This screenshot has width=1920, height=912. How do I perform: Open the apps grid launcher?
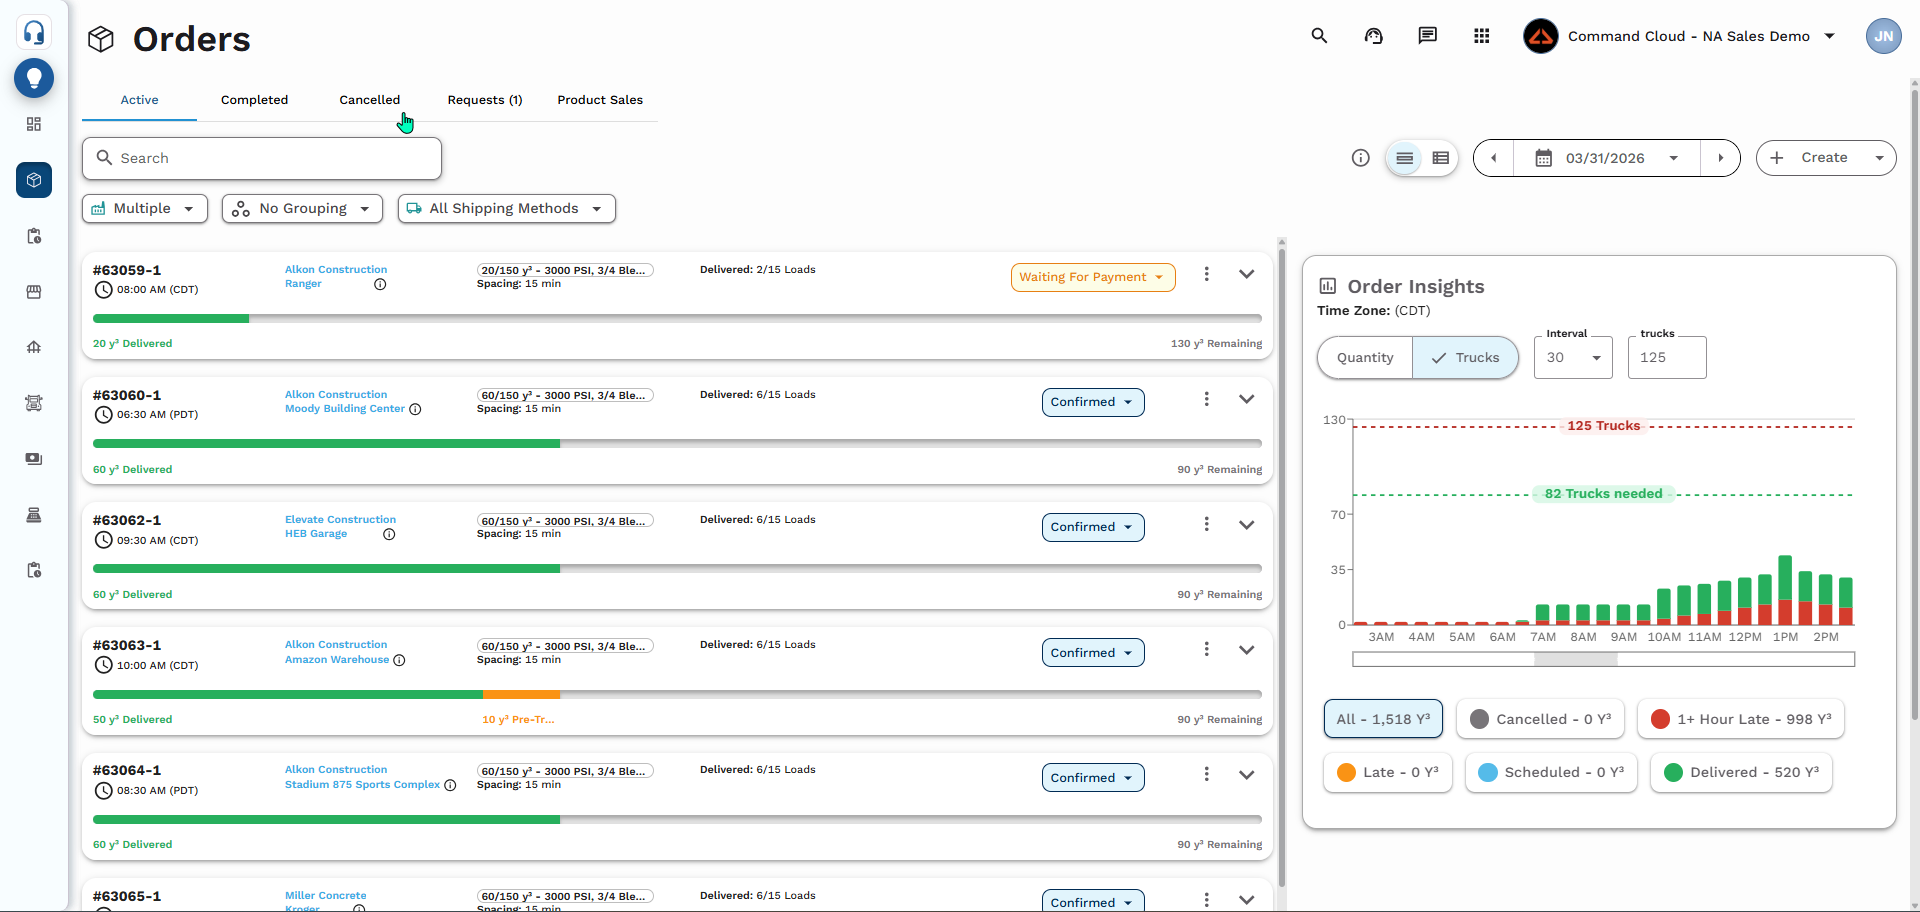pos(1482,36)
